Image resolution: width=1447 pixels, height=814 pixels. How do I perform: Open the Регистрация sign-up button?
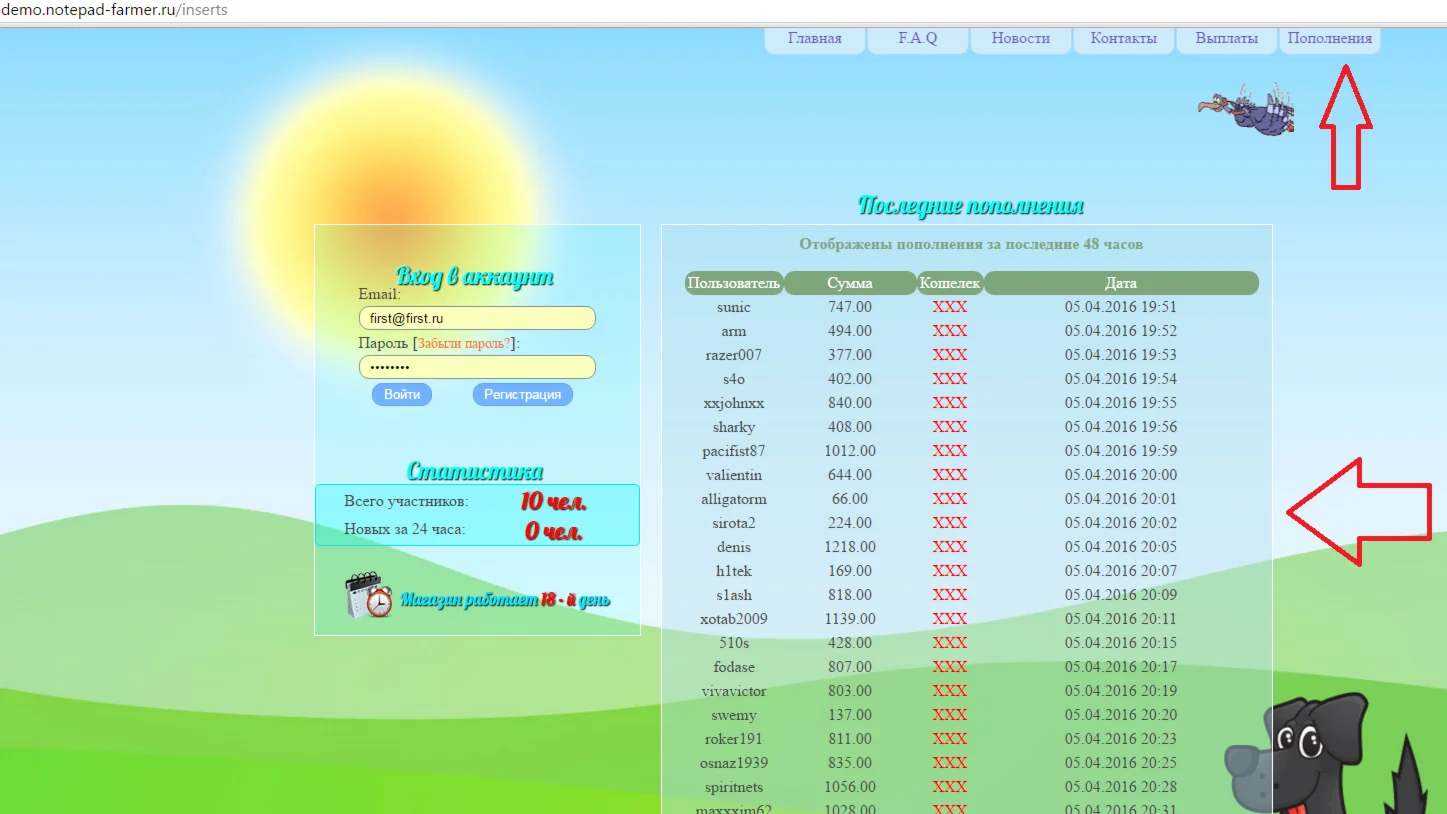523,394
